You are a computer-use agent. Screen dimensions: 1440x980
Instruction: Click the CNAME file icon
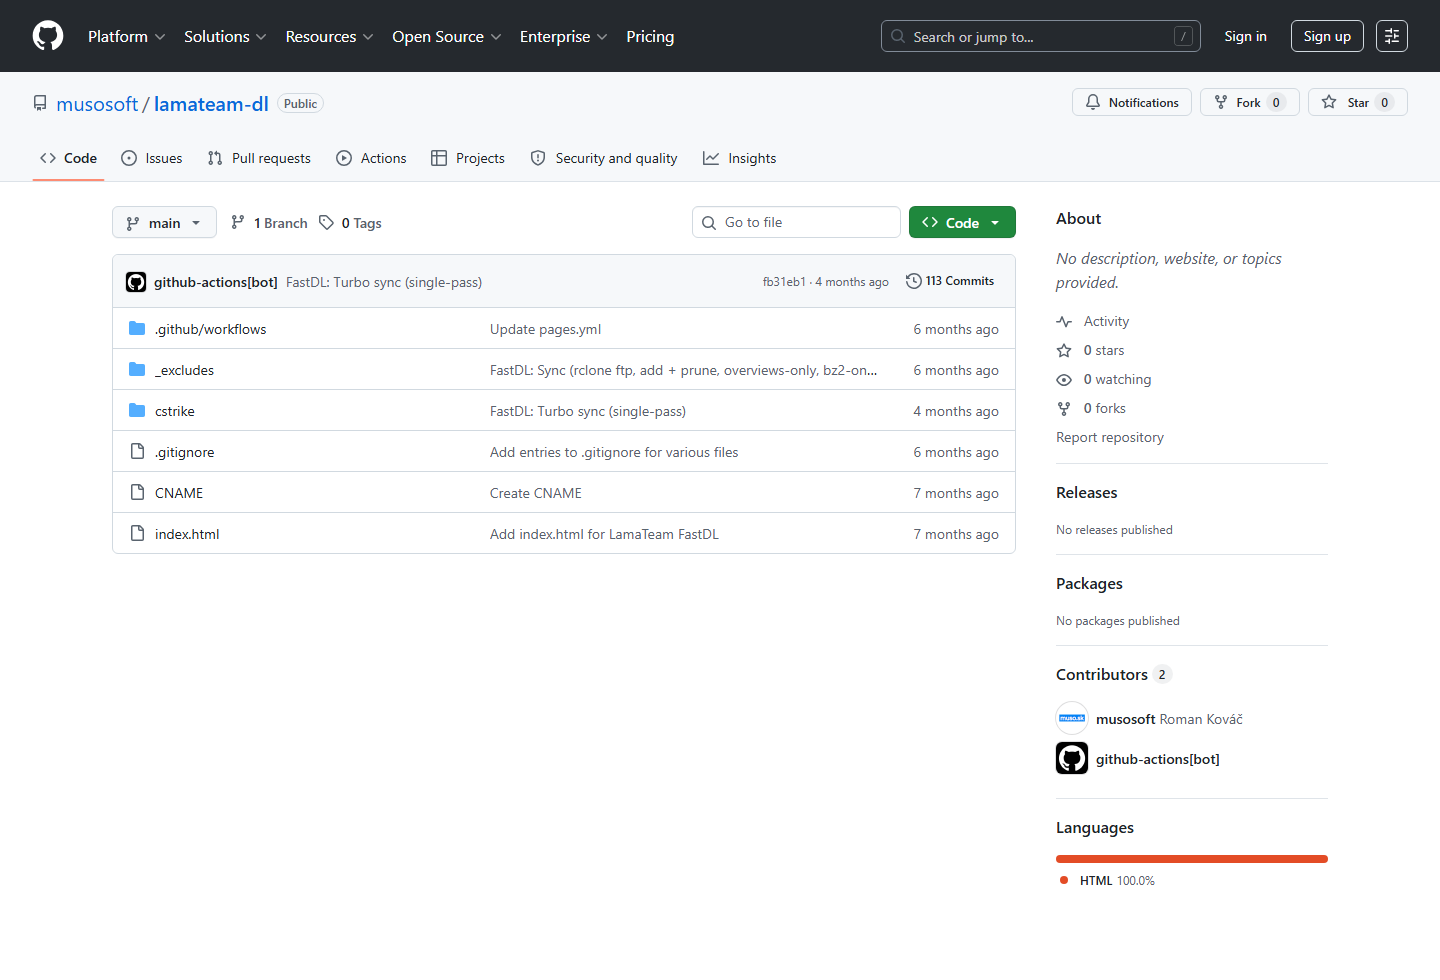point(137,492)
